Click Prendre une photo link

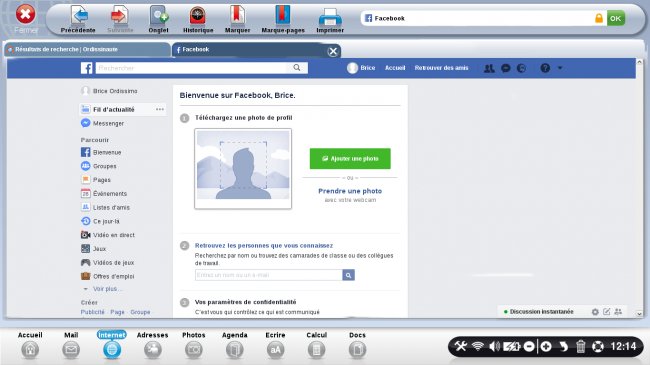point(350,191)
